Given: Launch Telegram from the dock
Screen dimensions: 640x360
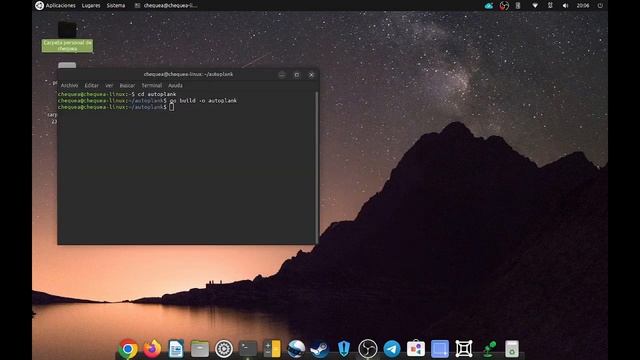Looking at the screenshot, I should coord(392,349).
